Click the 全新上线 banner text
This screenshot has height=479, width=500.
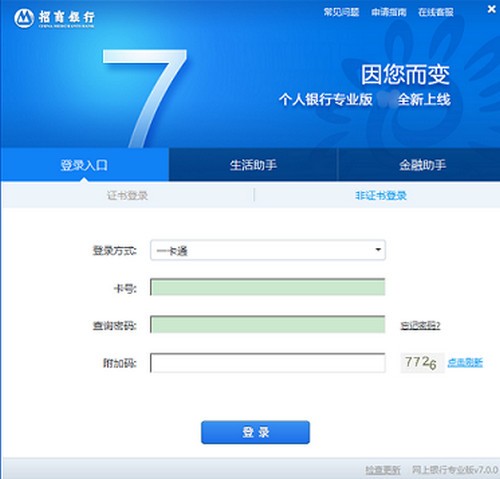[x=424, y=99]
